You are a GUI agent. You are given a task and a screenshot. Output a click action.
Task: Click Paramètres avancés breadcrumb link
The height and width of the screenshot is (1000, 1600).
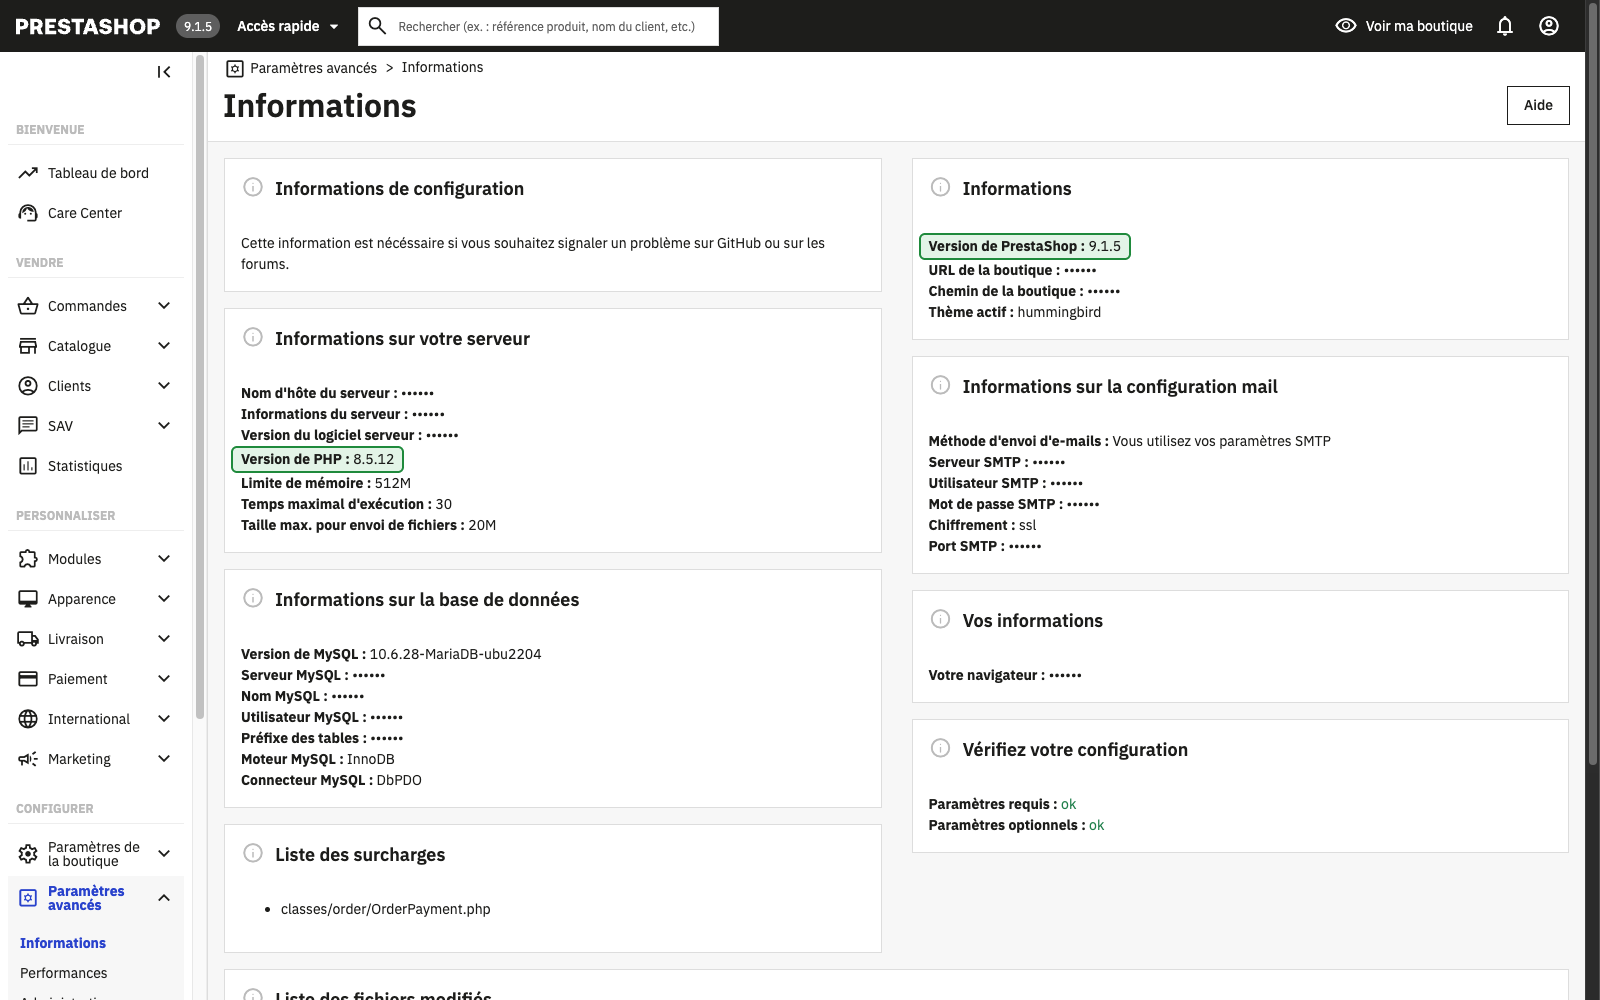click(313, 68)
